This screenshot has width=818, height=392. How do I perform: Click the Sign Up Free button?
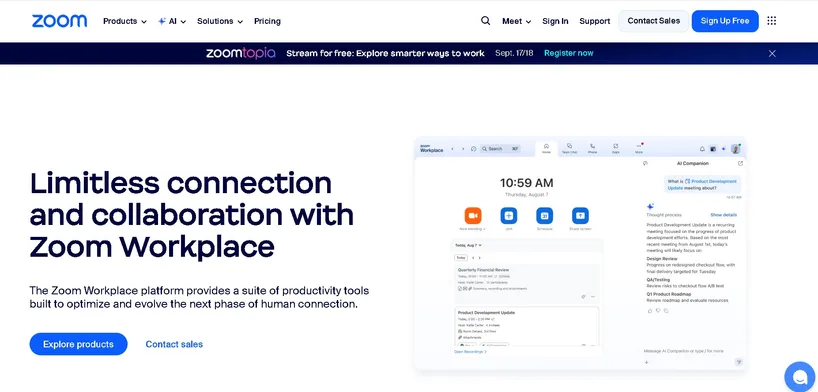[725, 21]
